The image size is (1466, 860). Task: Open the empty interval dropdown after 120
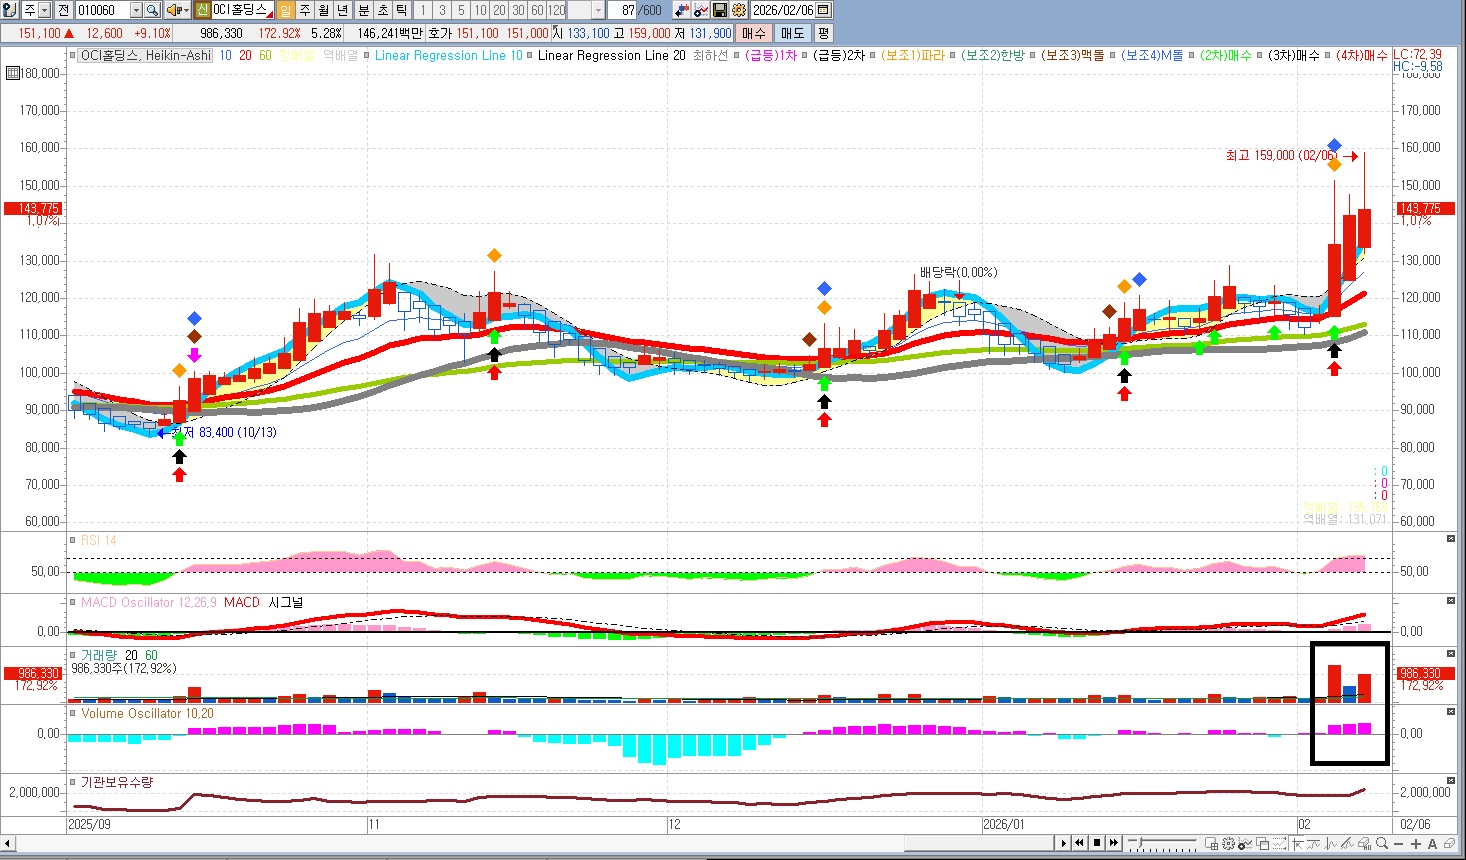click(x=599, y=10)
